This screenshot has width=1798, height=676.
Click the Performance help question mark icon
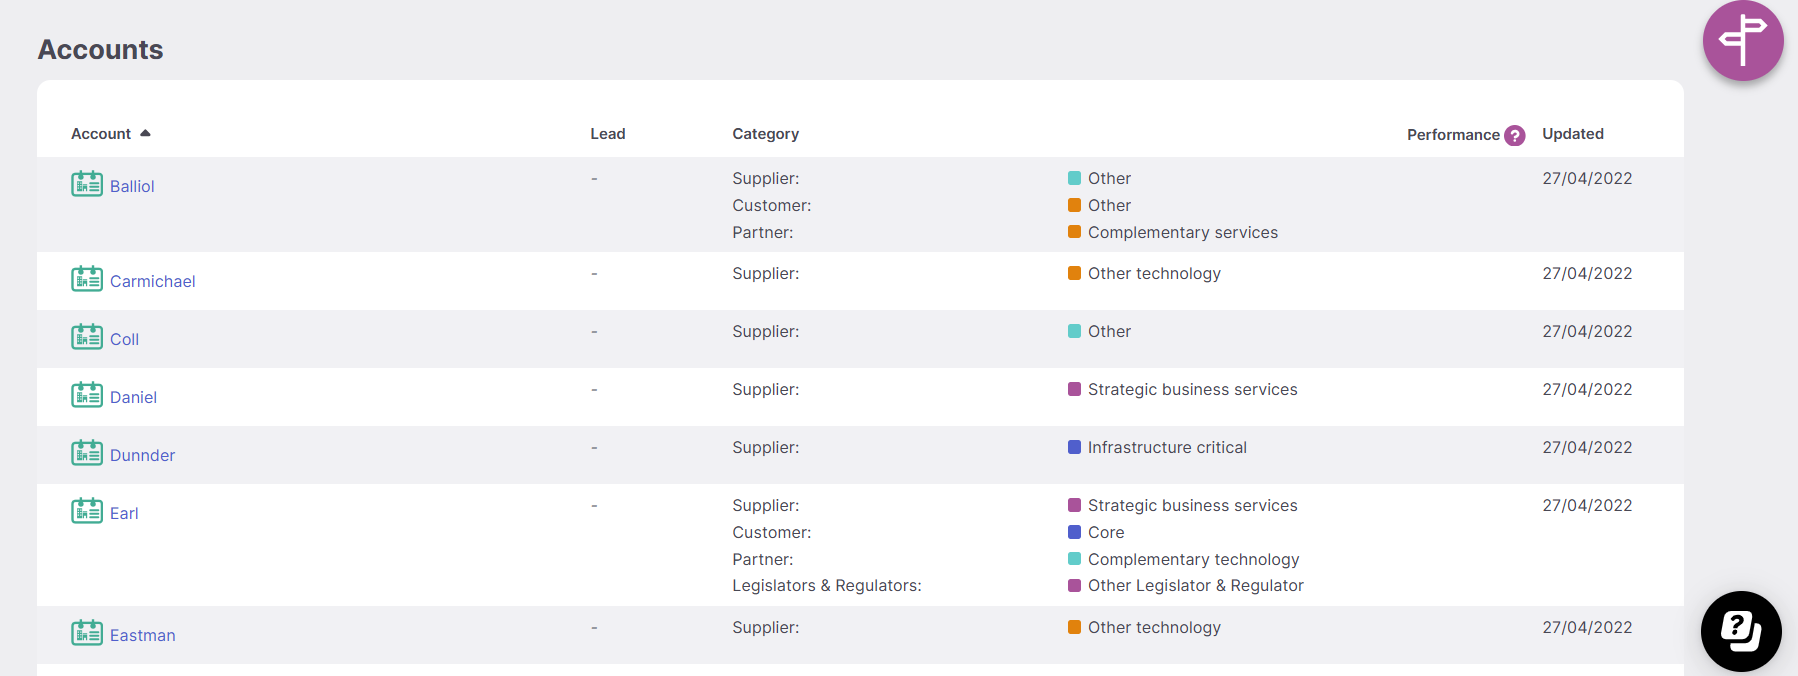1515,135
